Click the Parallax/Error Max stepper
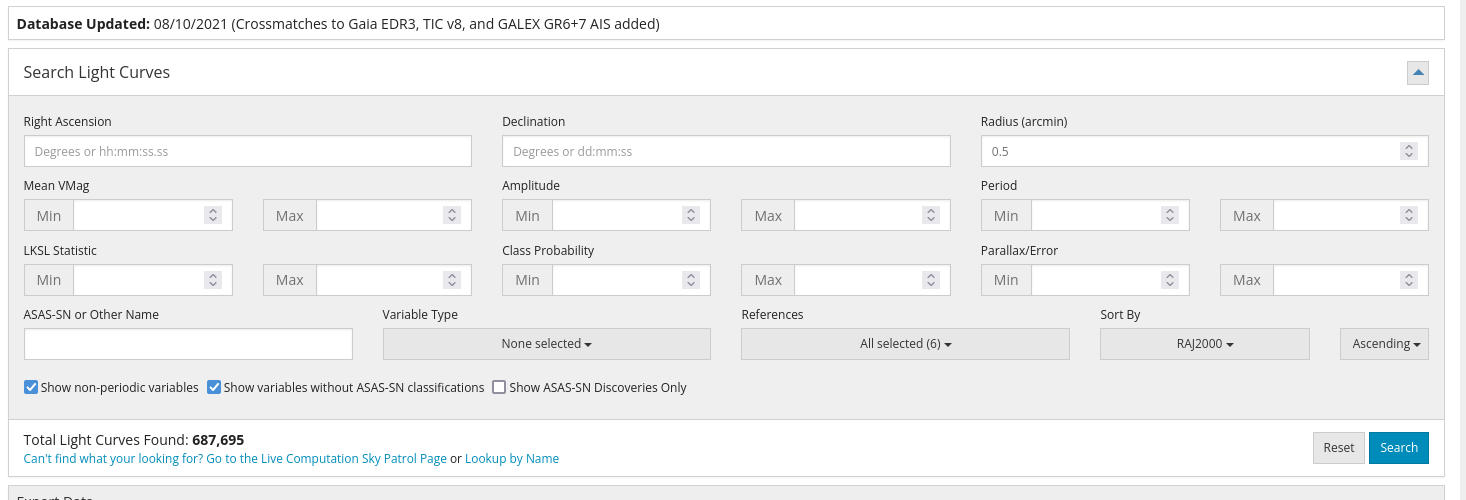 1408,280
